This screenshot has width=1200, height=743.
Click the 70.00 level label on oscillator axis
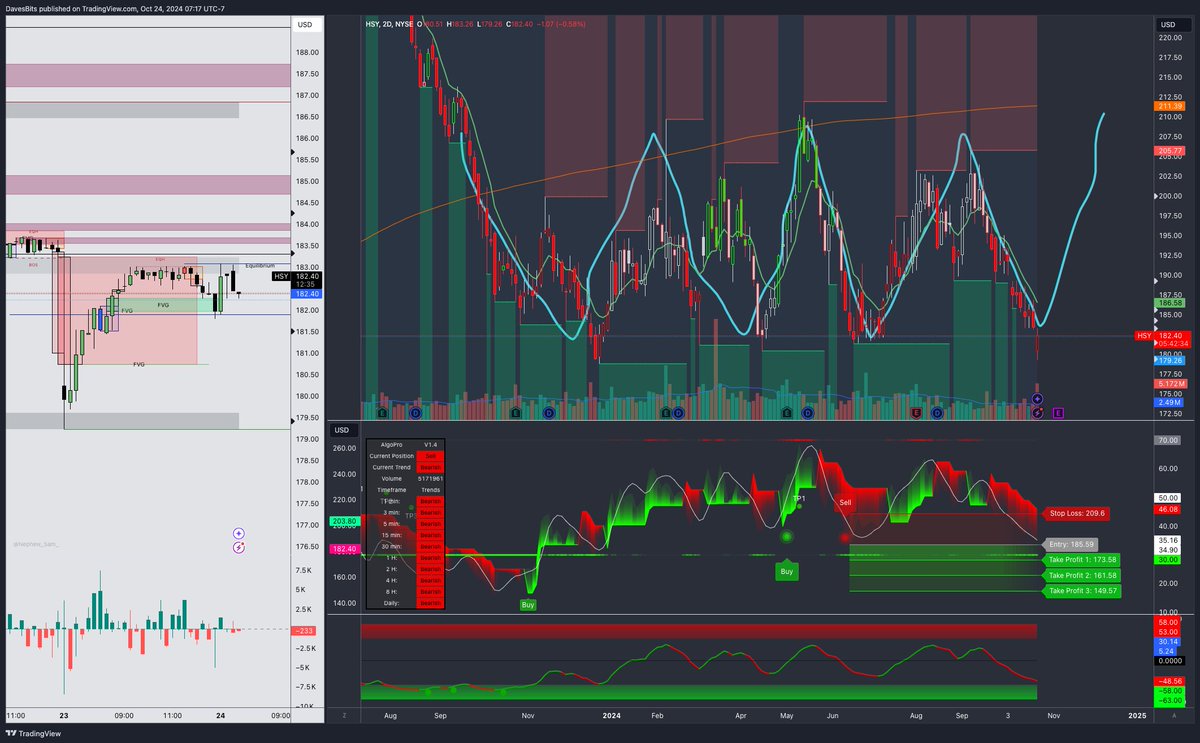tap(1167, 440)
